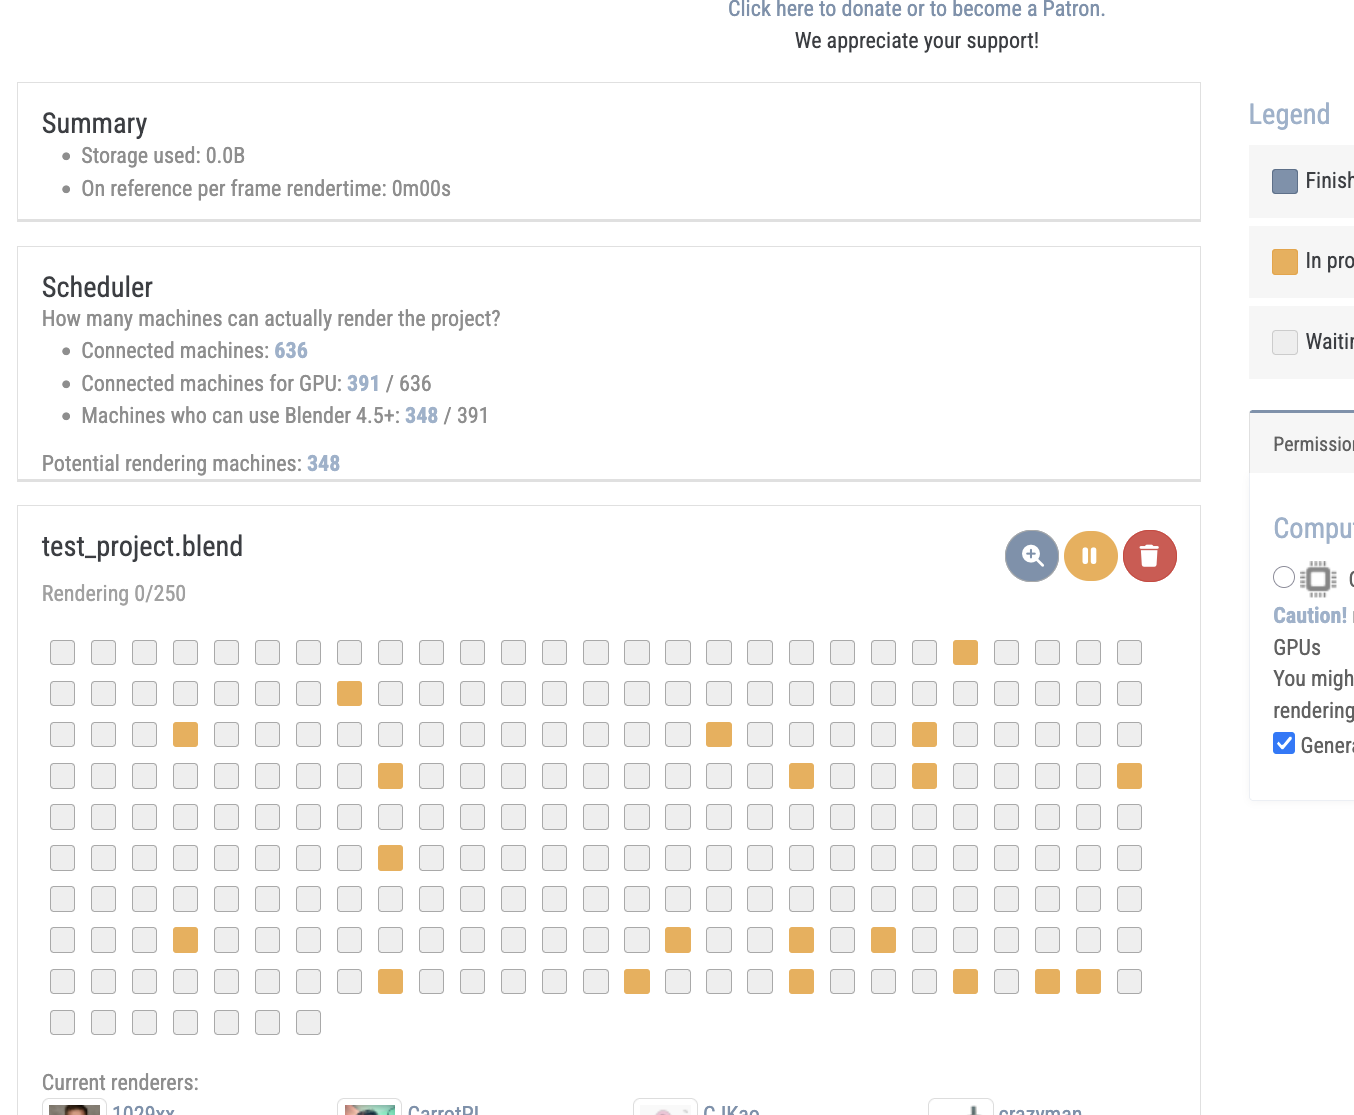The image size is (1354, 1115).
Task: Open the connected machines count 636
Action: point(291,351)
